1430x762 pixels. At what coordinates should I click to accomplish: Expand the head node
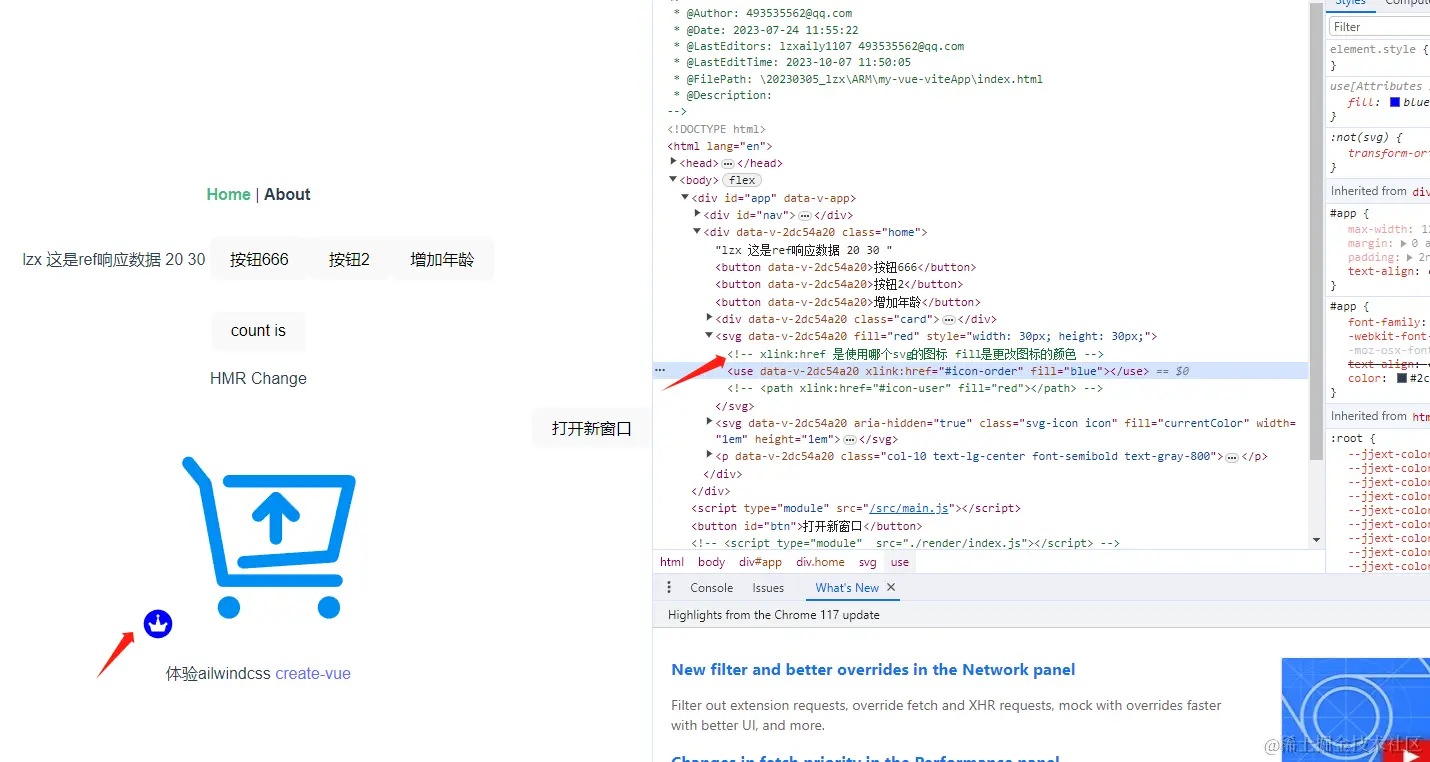coord(673,162)
